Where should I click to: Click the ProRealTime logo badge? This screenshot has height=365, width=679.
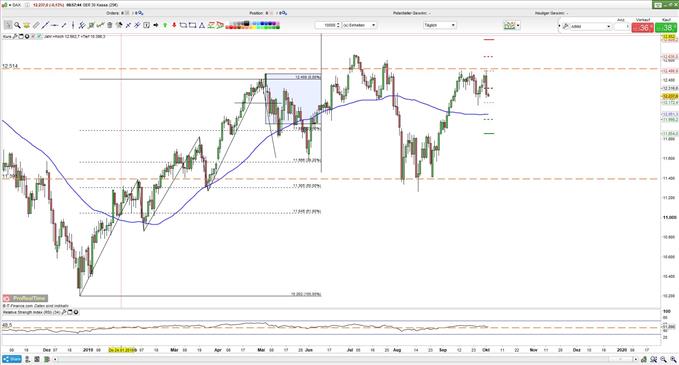coord(25,298)
